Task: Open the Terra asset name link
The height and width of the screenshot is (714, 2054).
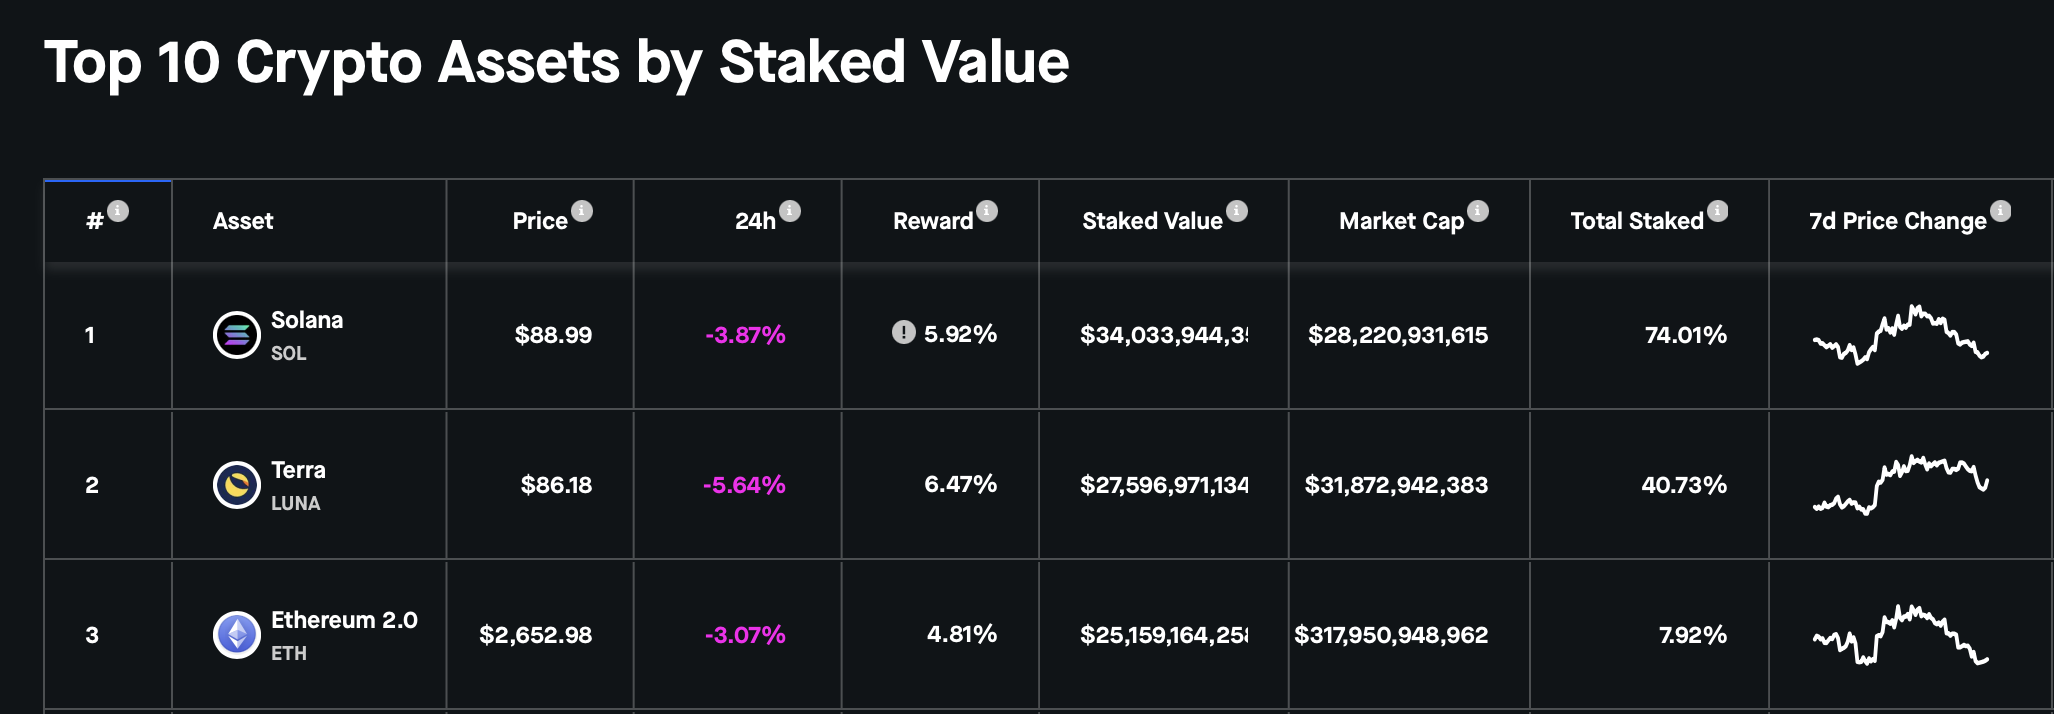Action: [298, 470]
